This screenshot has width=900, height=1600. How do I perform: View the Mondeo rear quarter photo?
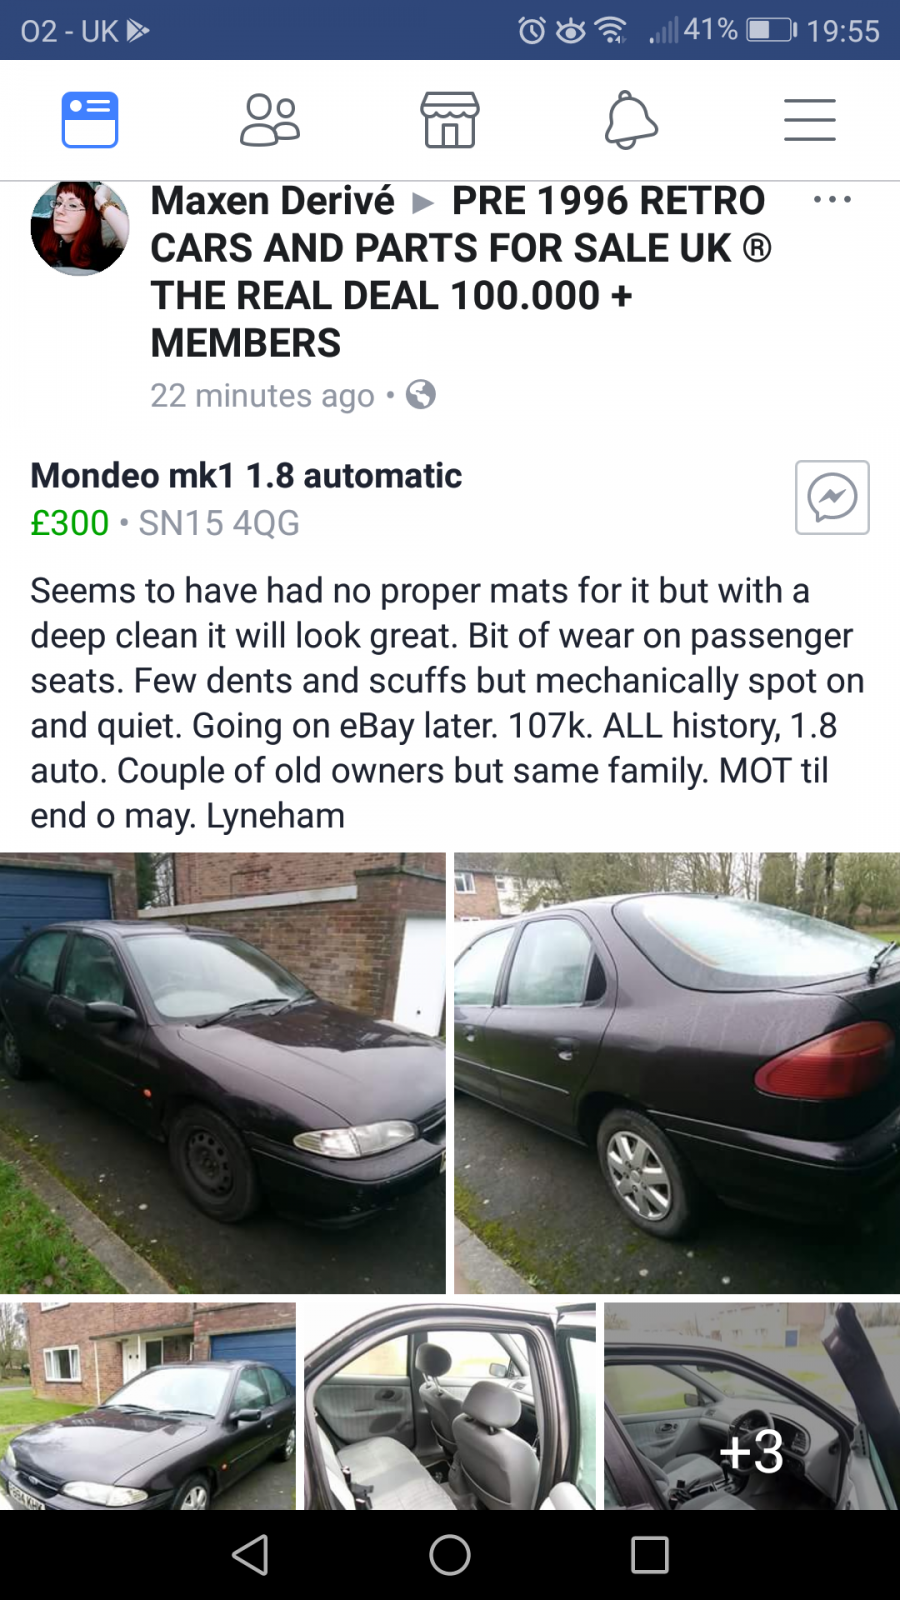pos(677,1073)
